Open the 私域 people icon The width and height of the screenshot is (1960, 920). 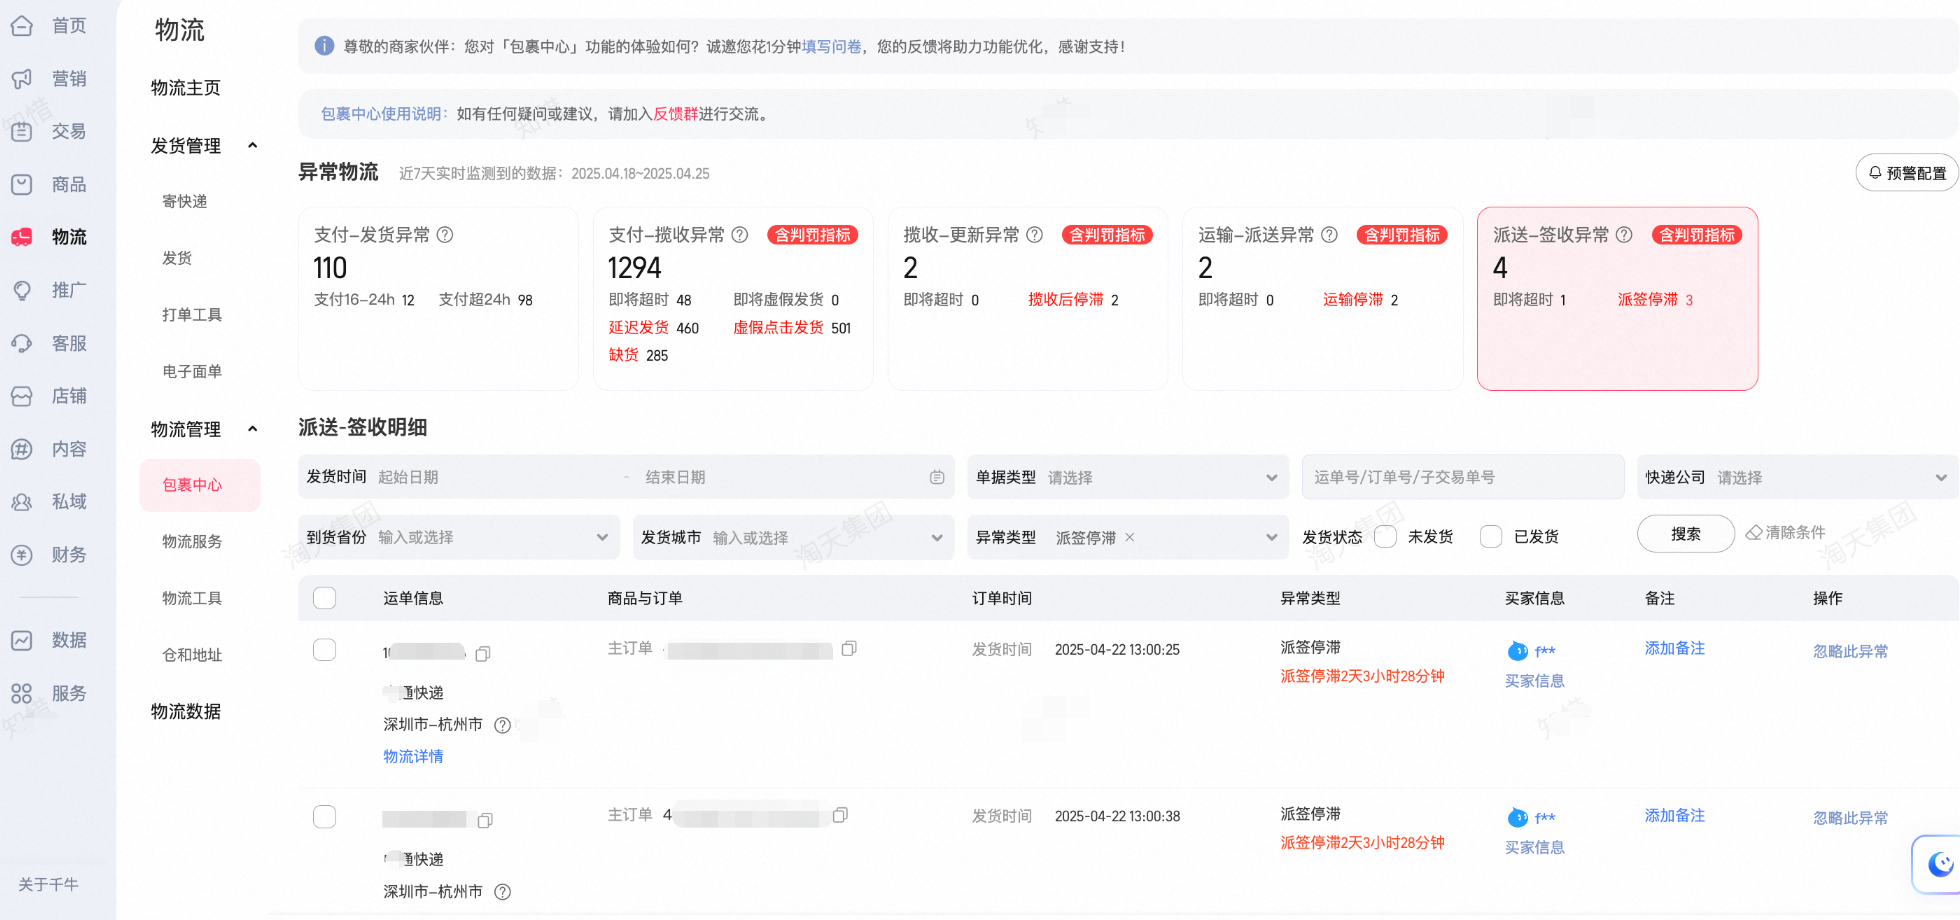click(22, 502)
